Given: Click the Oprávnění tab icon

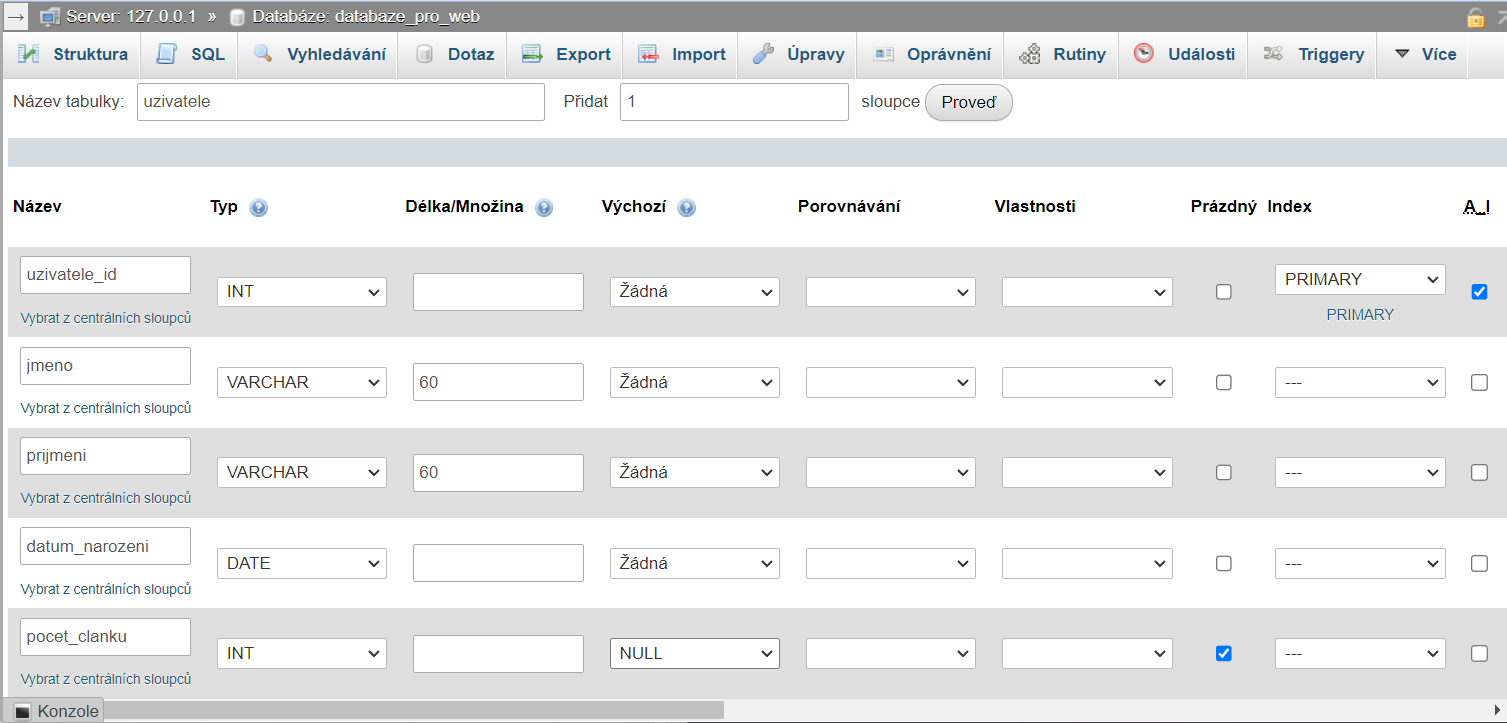Looking at the screenshot, I should [x=883, y=54].
